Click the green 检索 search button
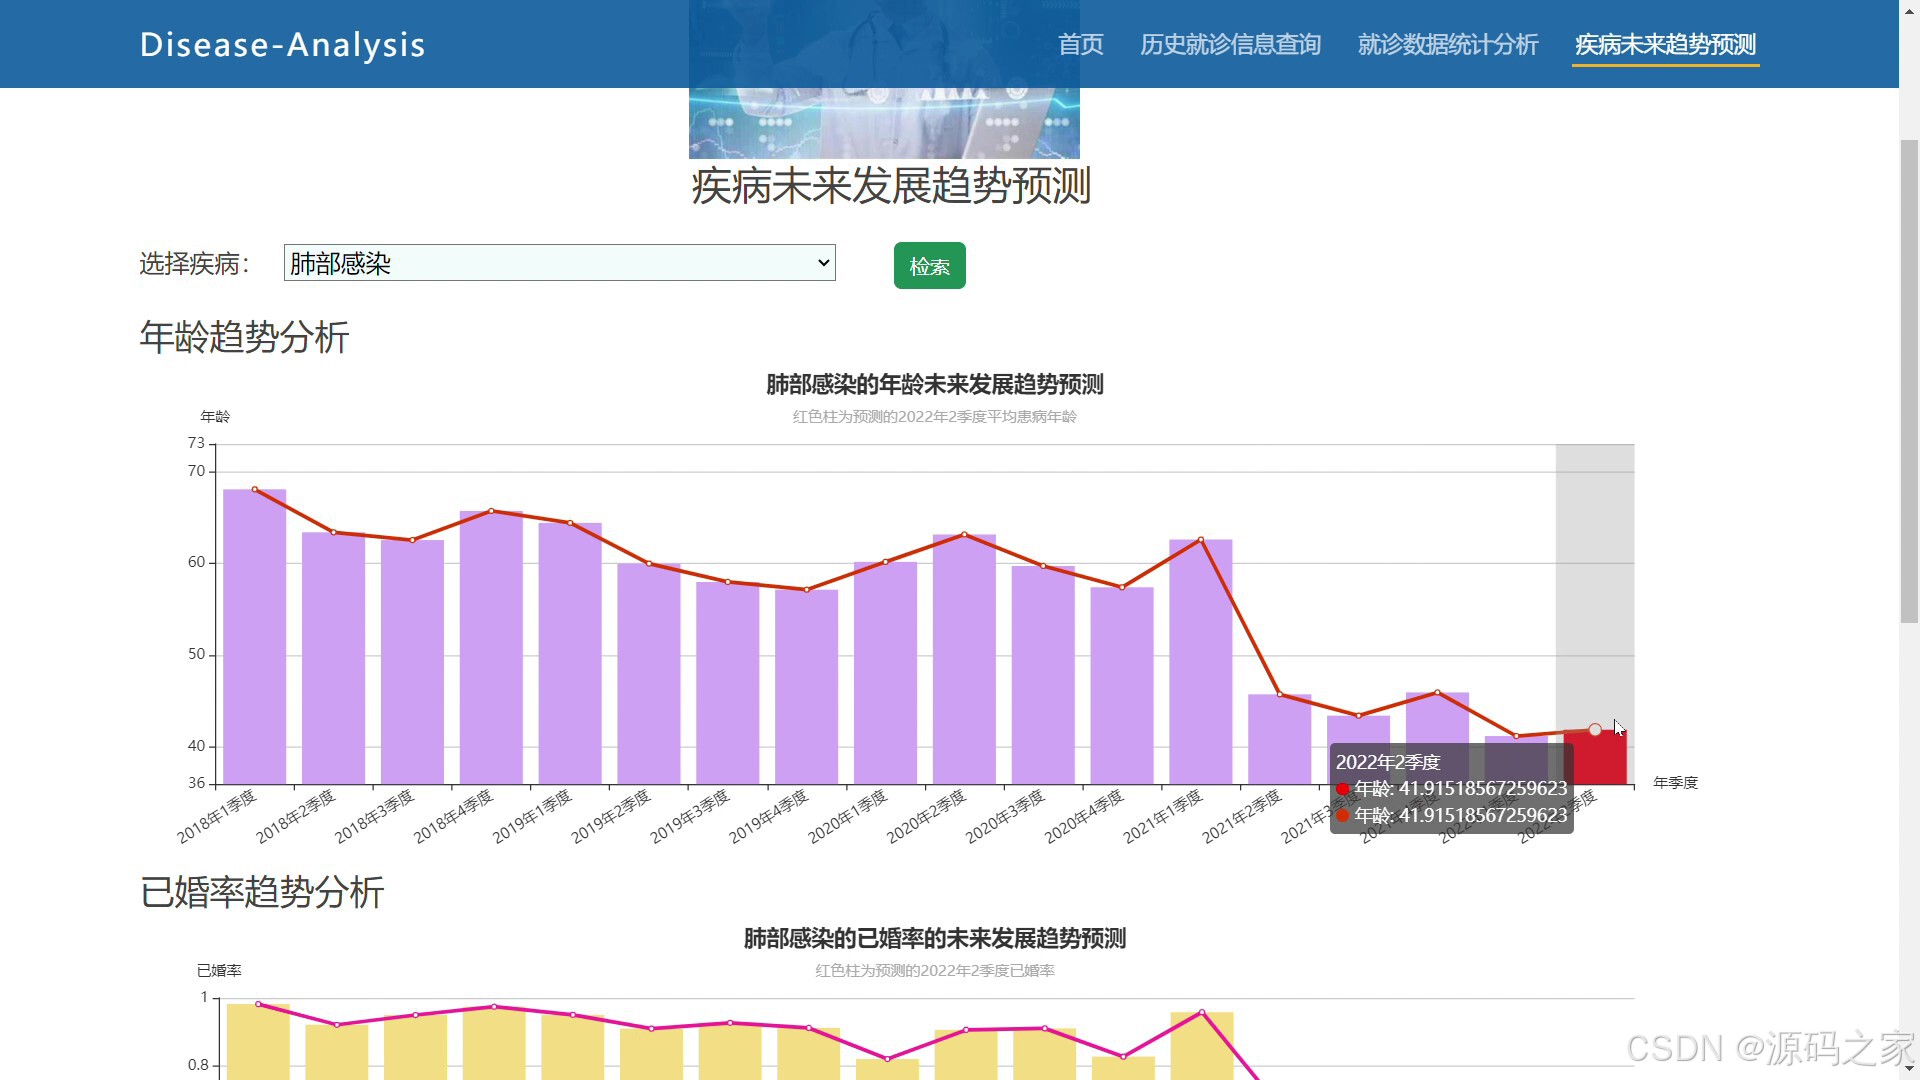 [x=930, y=266]
